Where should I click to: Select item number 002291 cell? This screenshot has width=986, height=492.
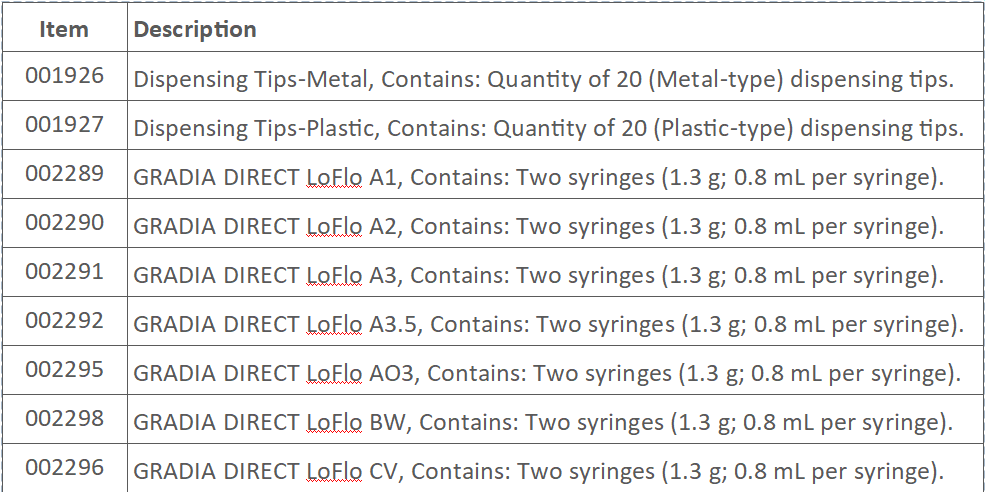[64, 271]
